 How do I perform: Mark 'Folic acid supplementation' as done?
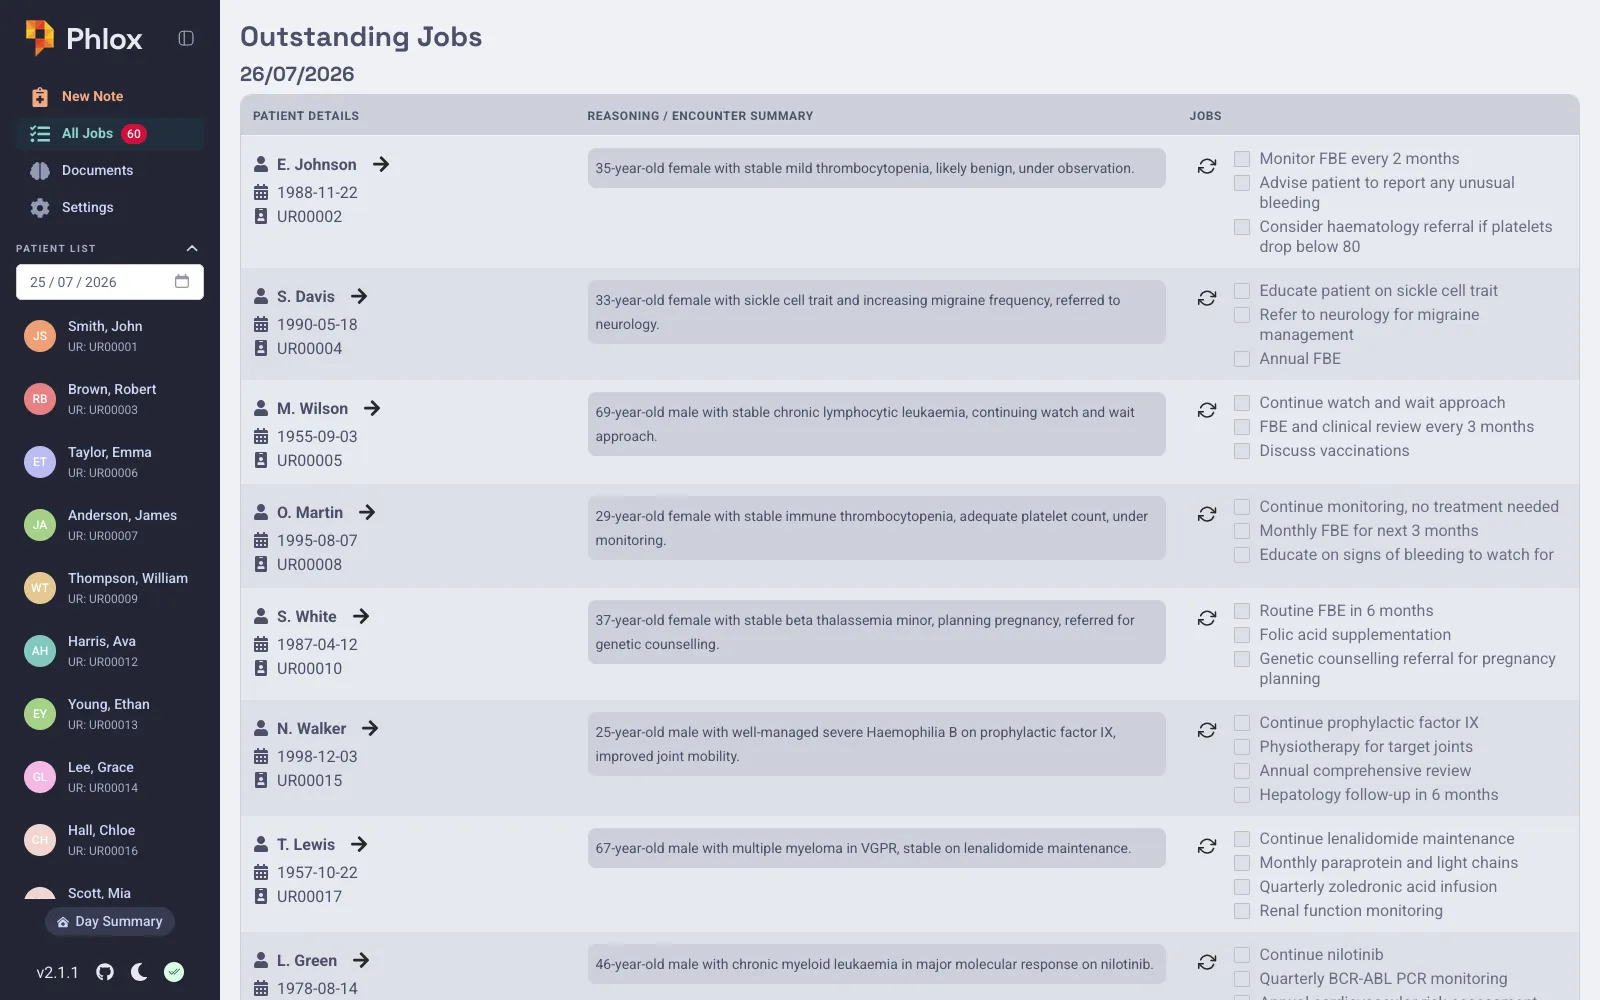pyautogui.click(x=1242, y=635)
